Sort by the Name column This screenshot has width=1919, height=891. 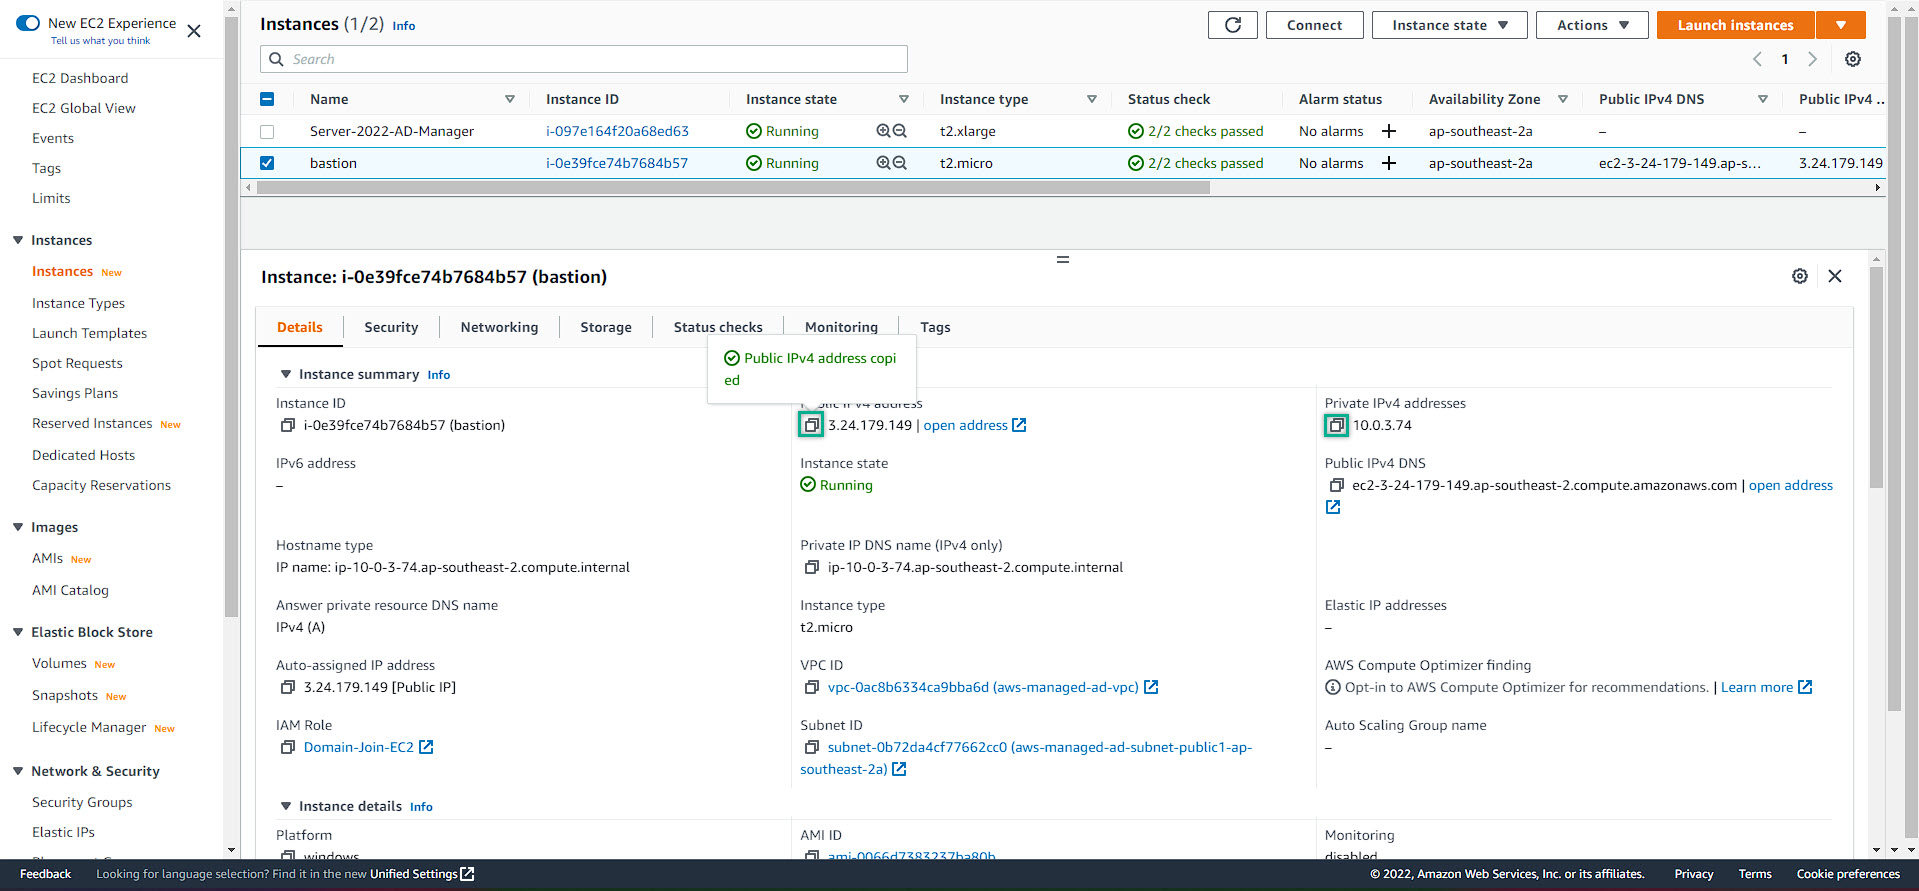[510, 99]
